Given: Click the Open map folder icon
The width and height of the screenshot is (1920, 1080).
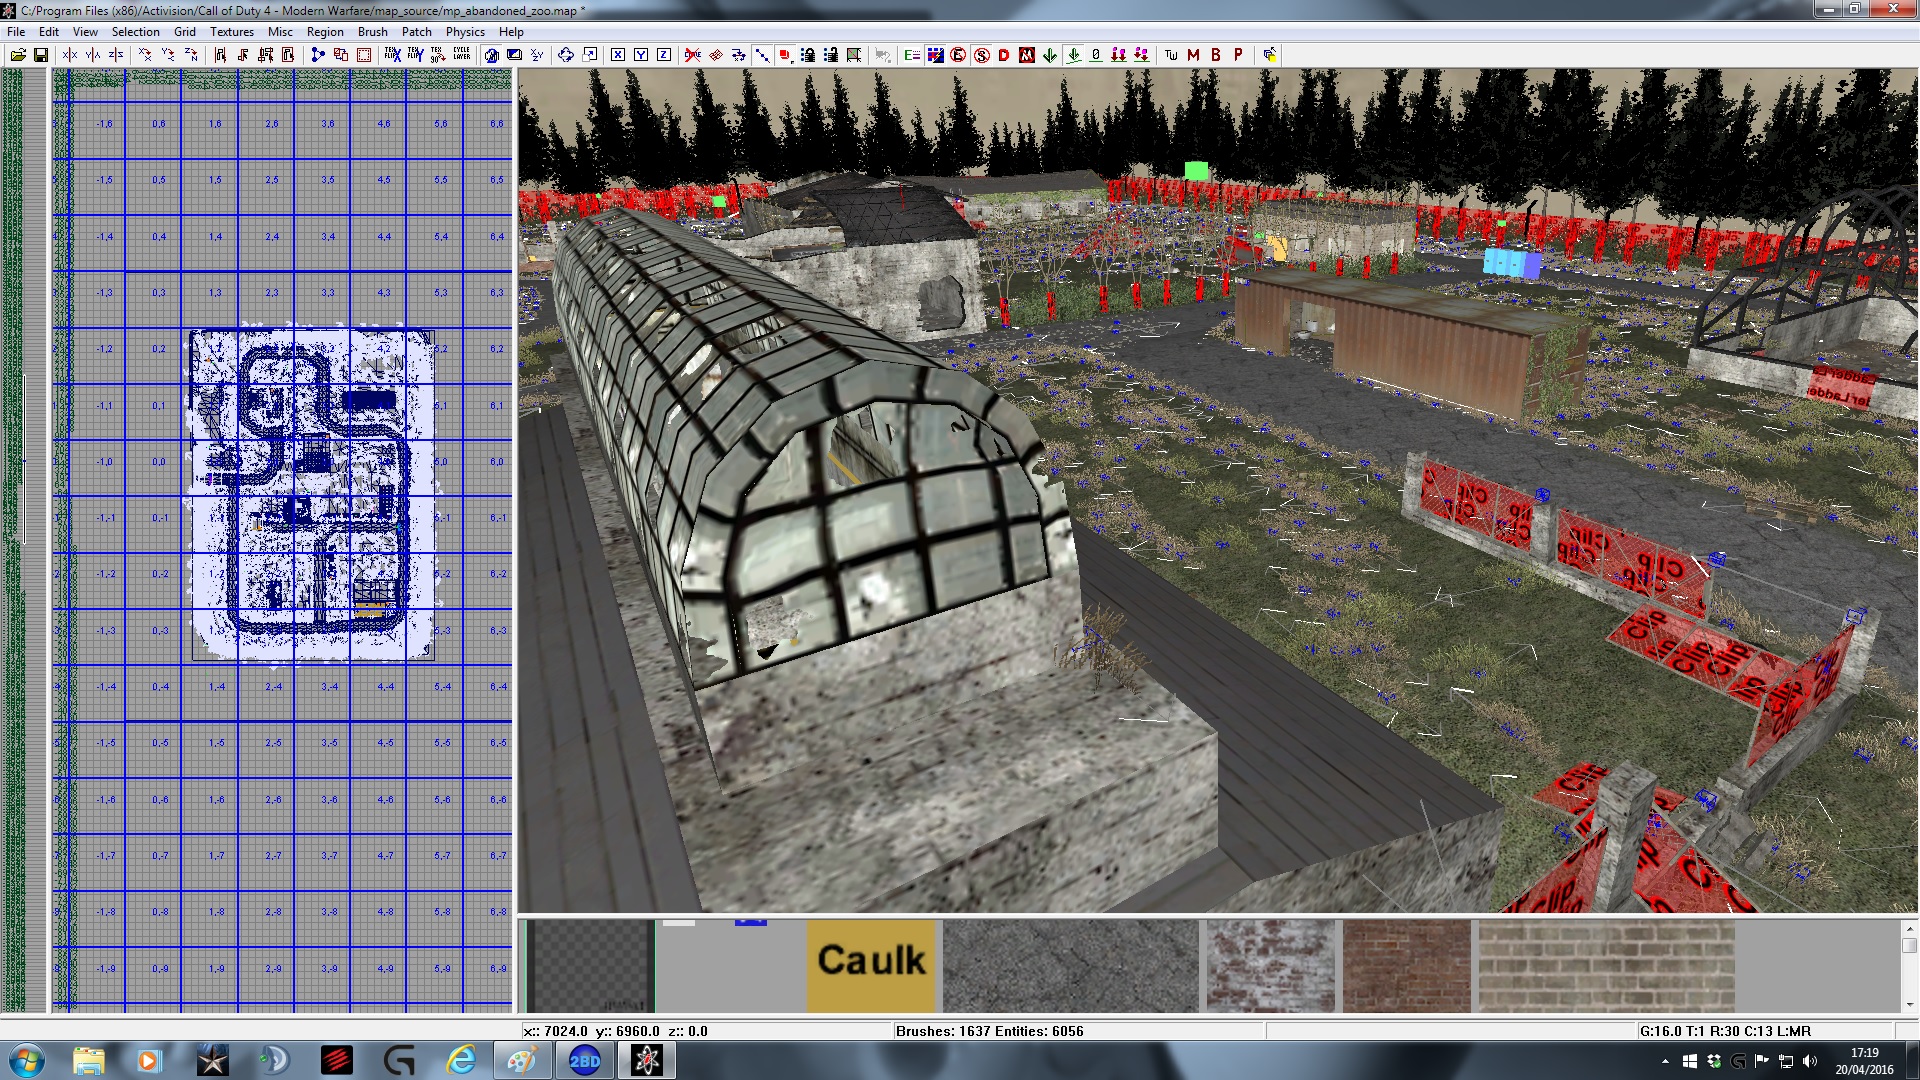Looking at the screenshot, I should point(18,55).
